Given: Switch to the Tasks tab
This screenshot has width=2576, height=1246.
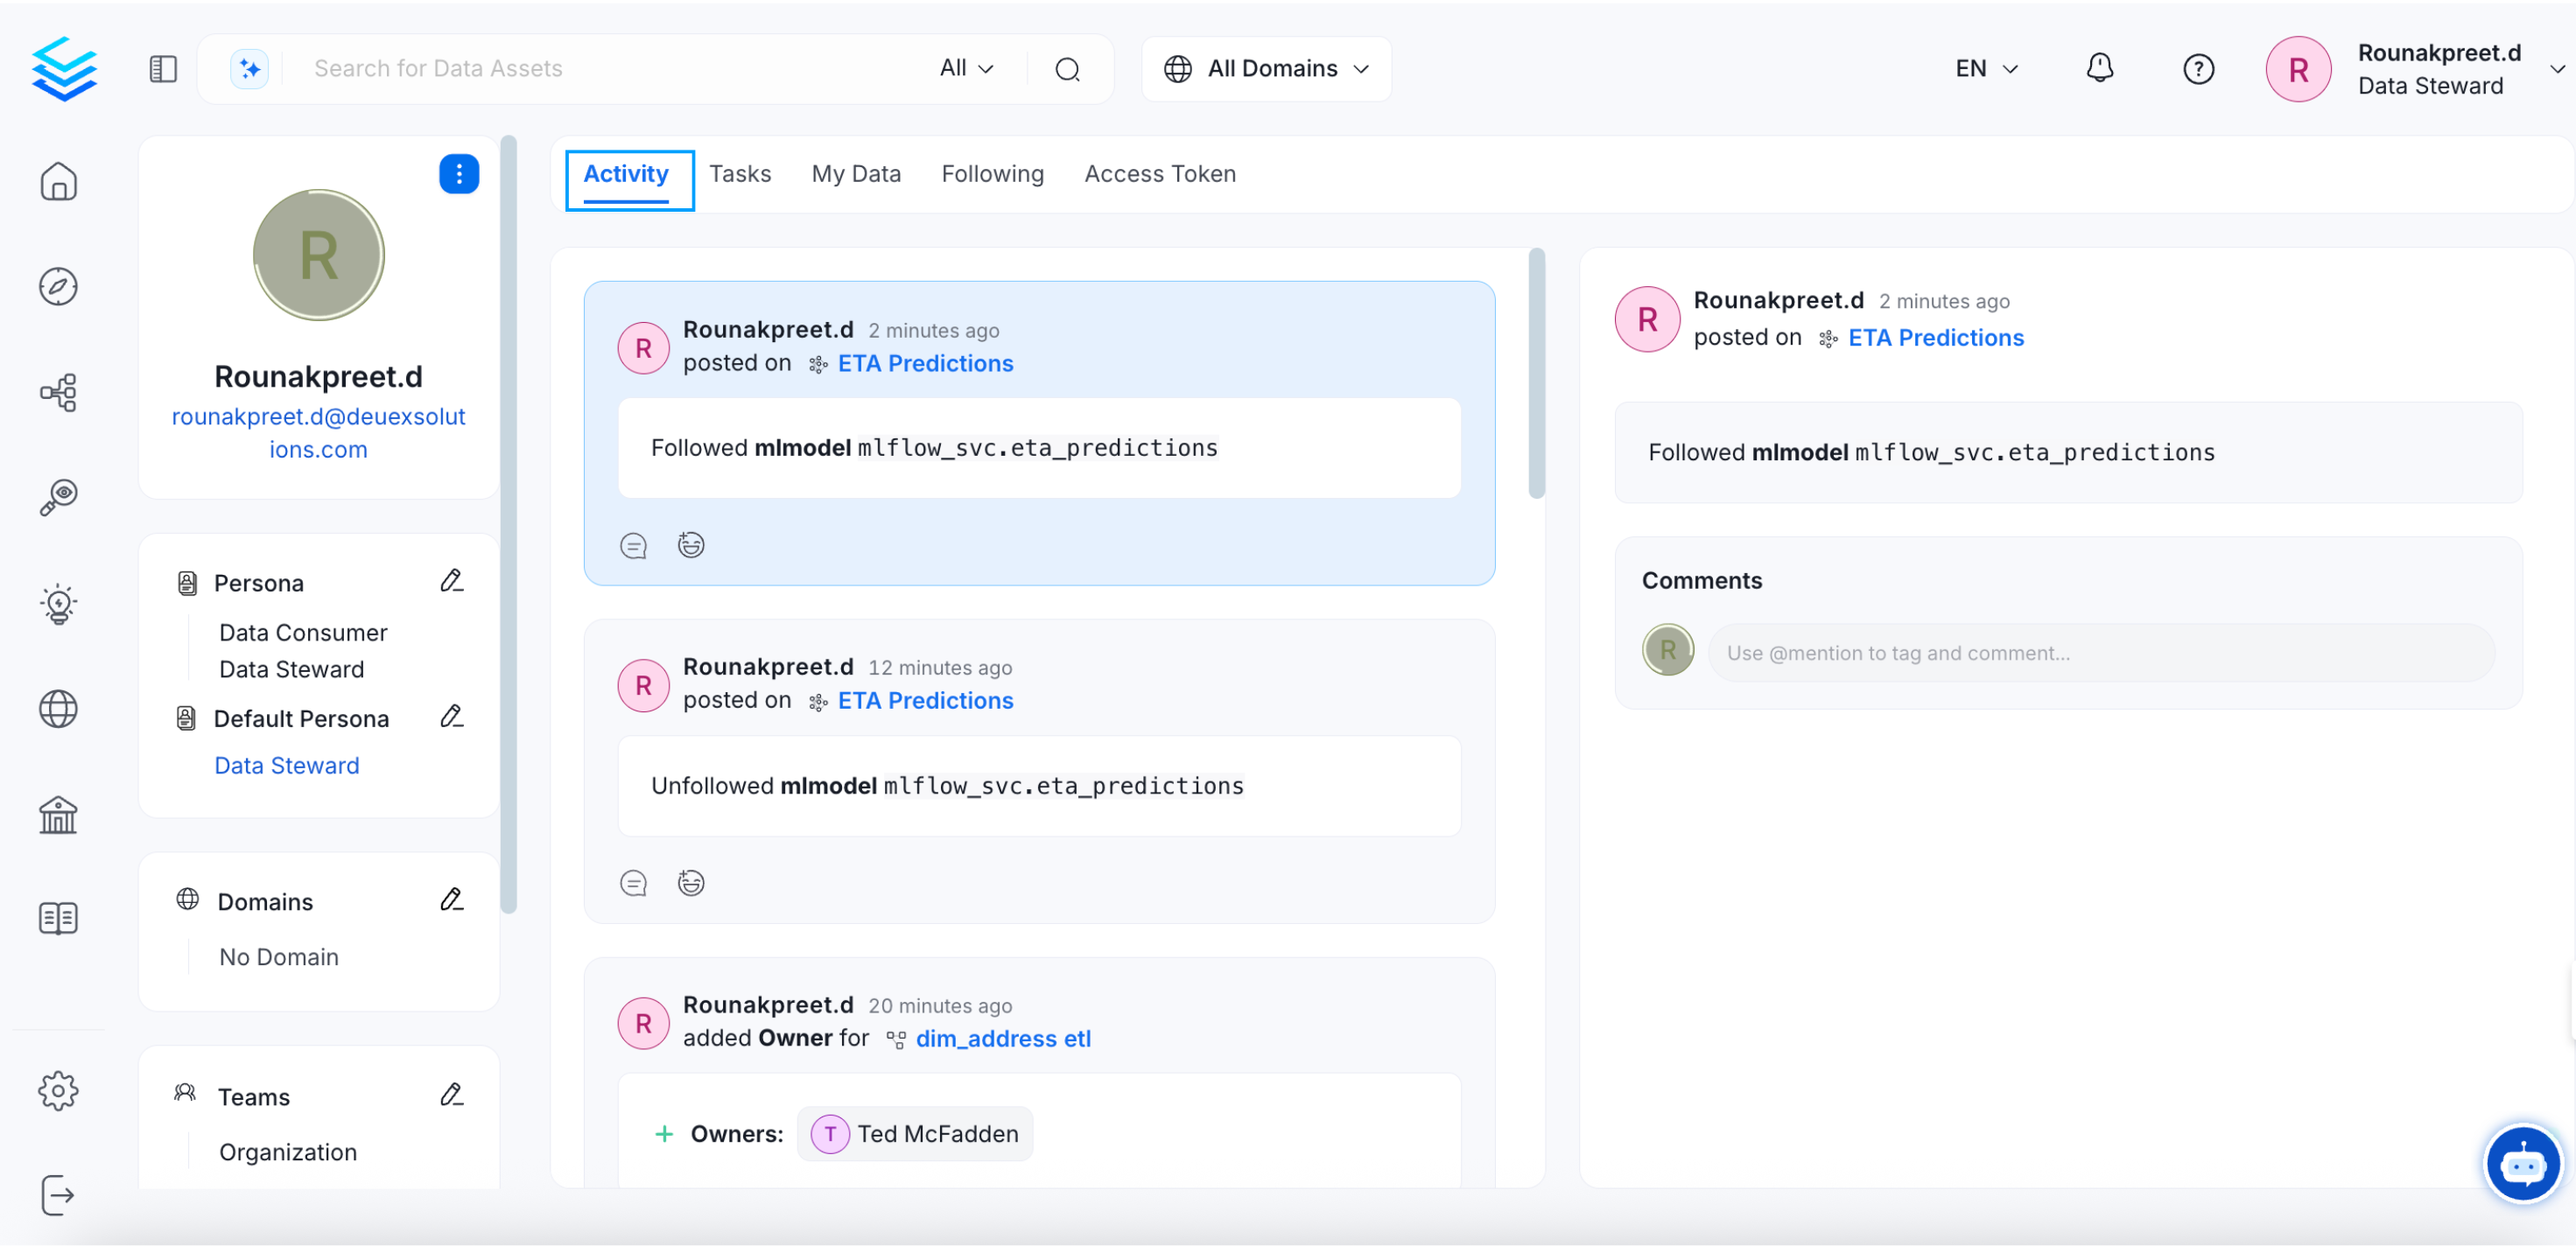Looking at the screenshot, I should coord(740,174).
